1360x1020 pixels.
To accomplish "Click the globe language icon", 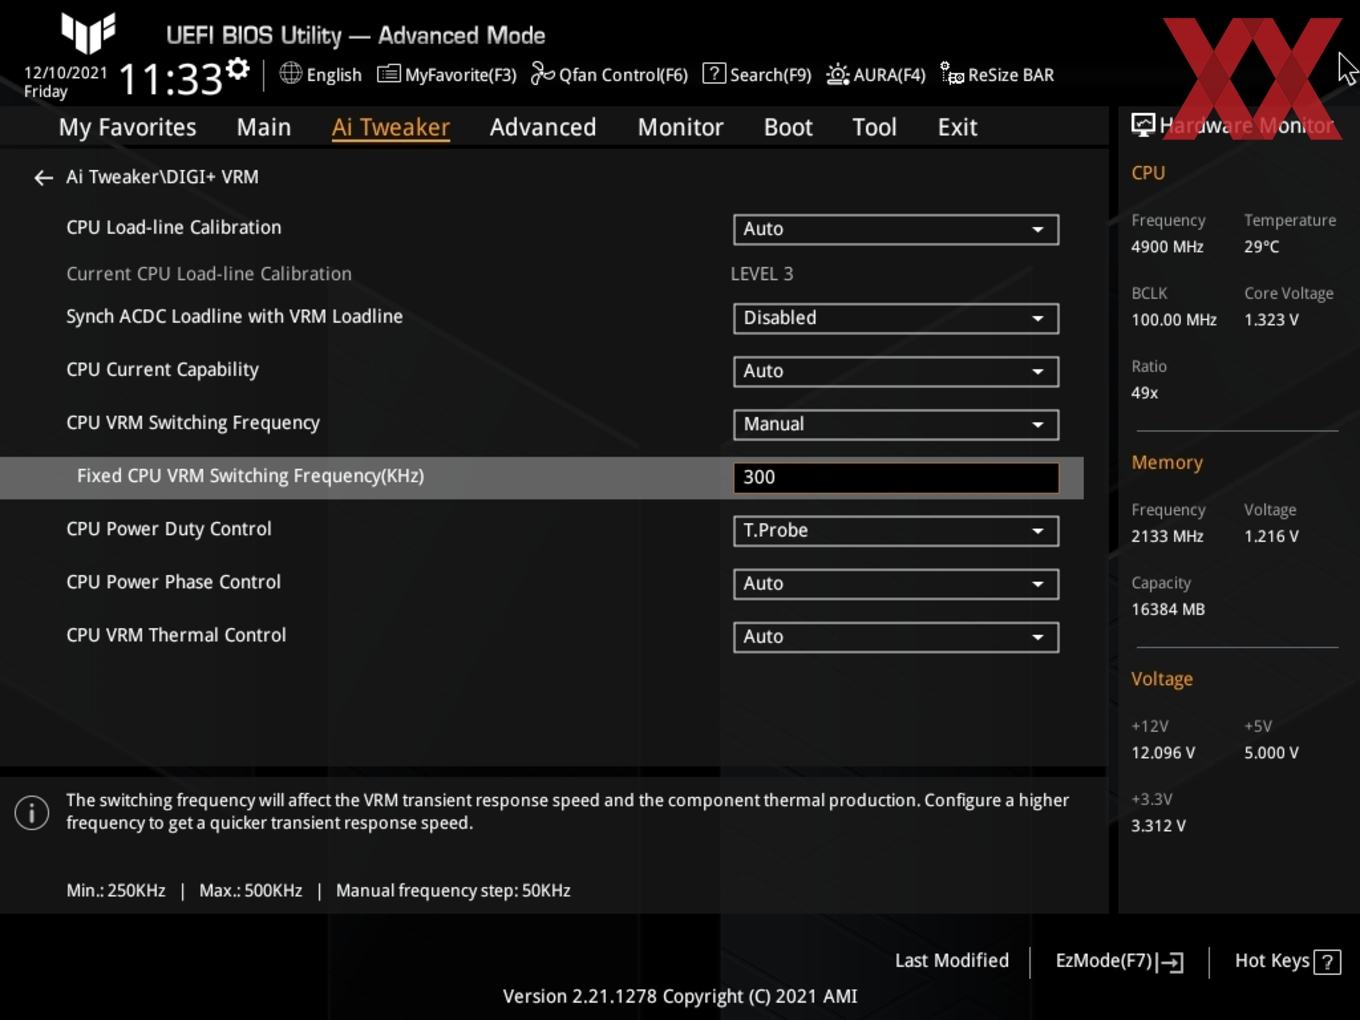I will click(x=290, y=73).
